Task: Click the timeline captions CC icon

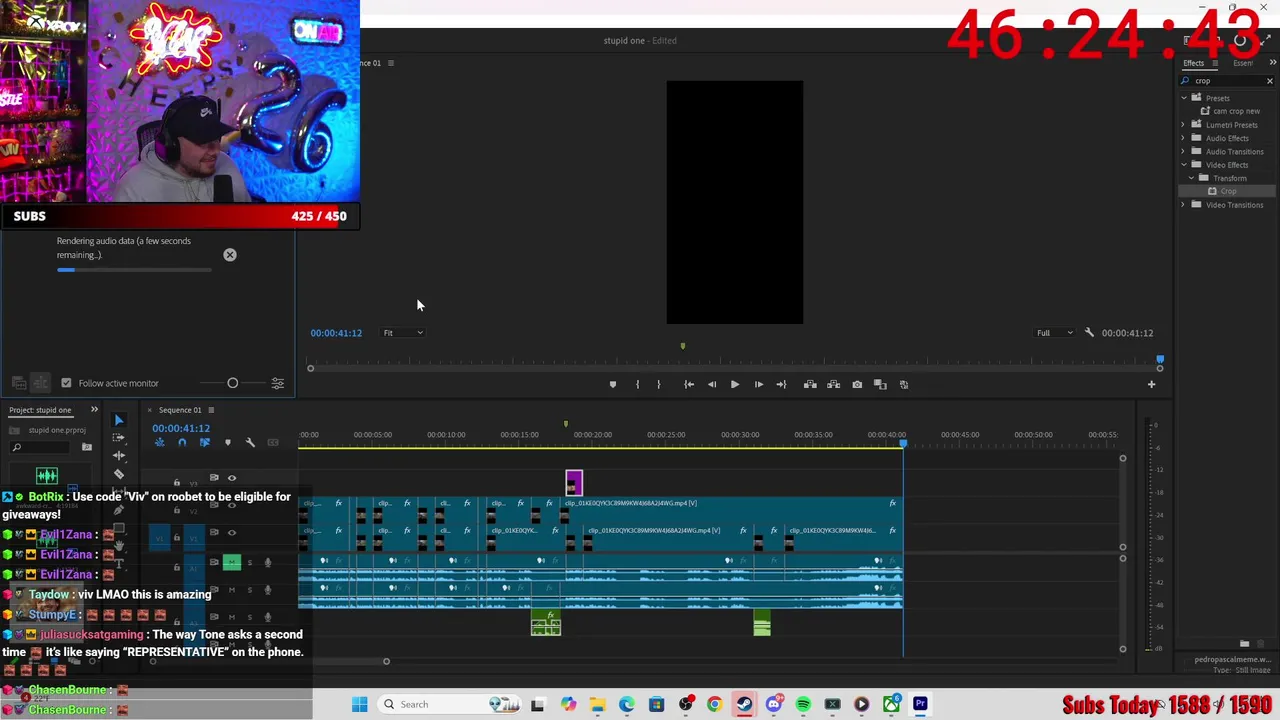Action: [273, 442]
